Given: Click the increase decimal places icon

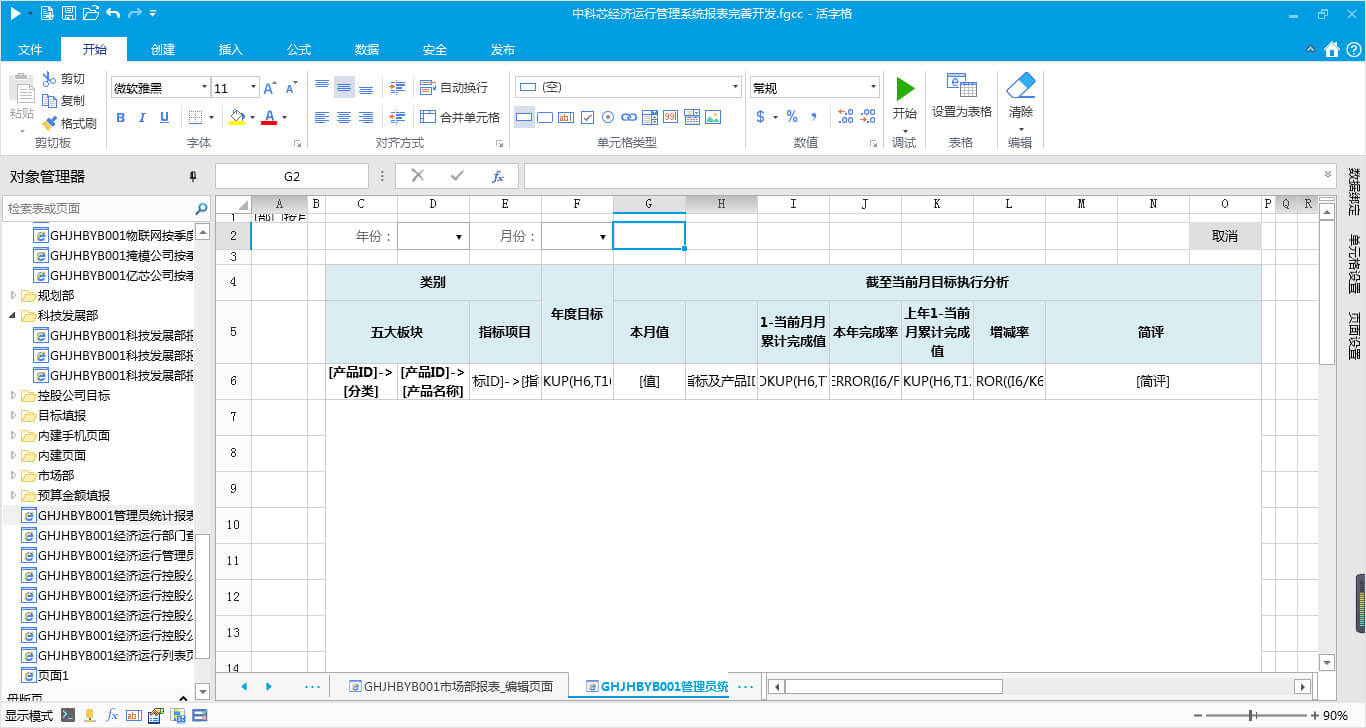Looking at the screenshot, I should 845,117.
